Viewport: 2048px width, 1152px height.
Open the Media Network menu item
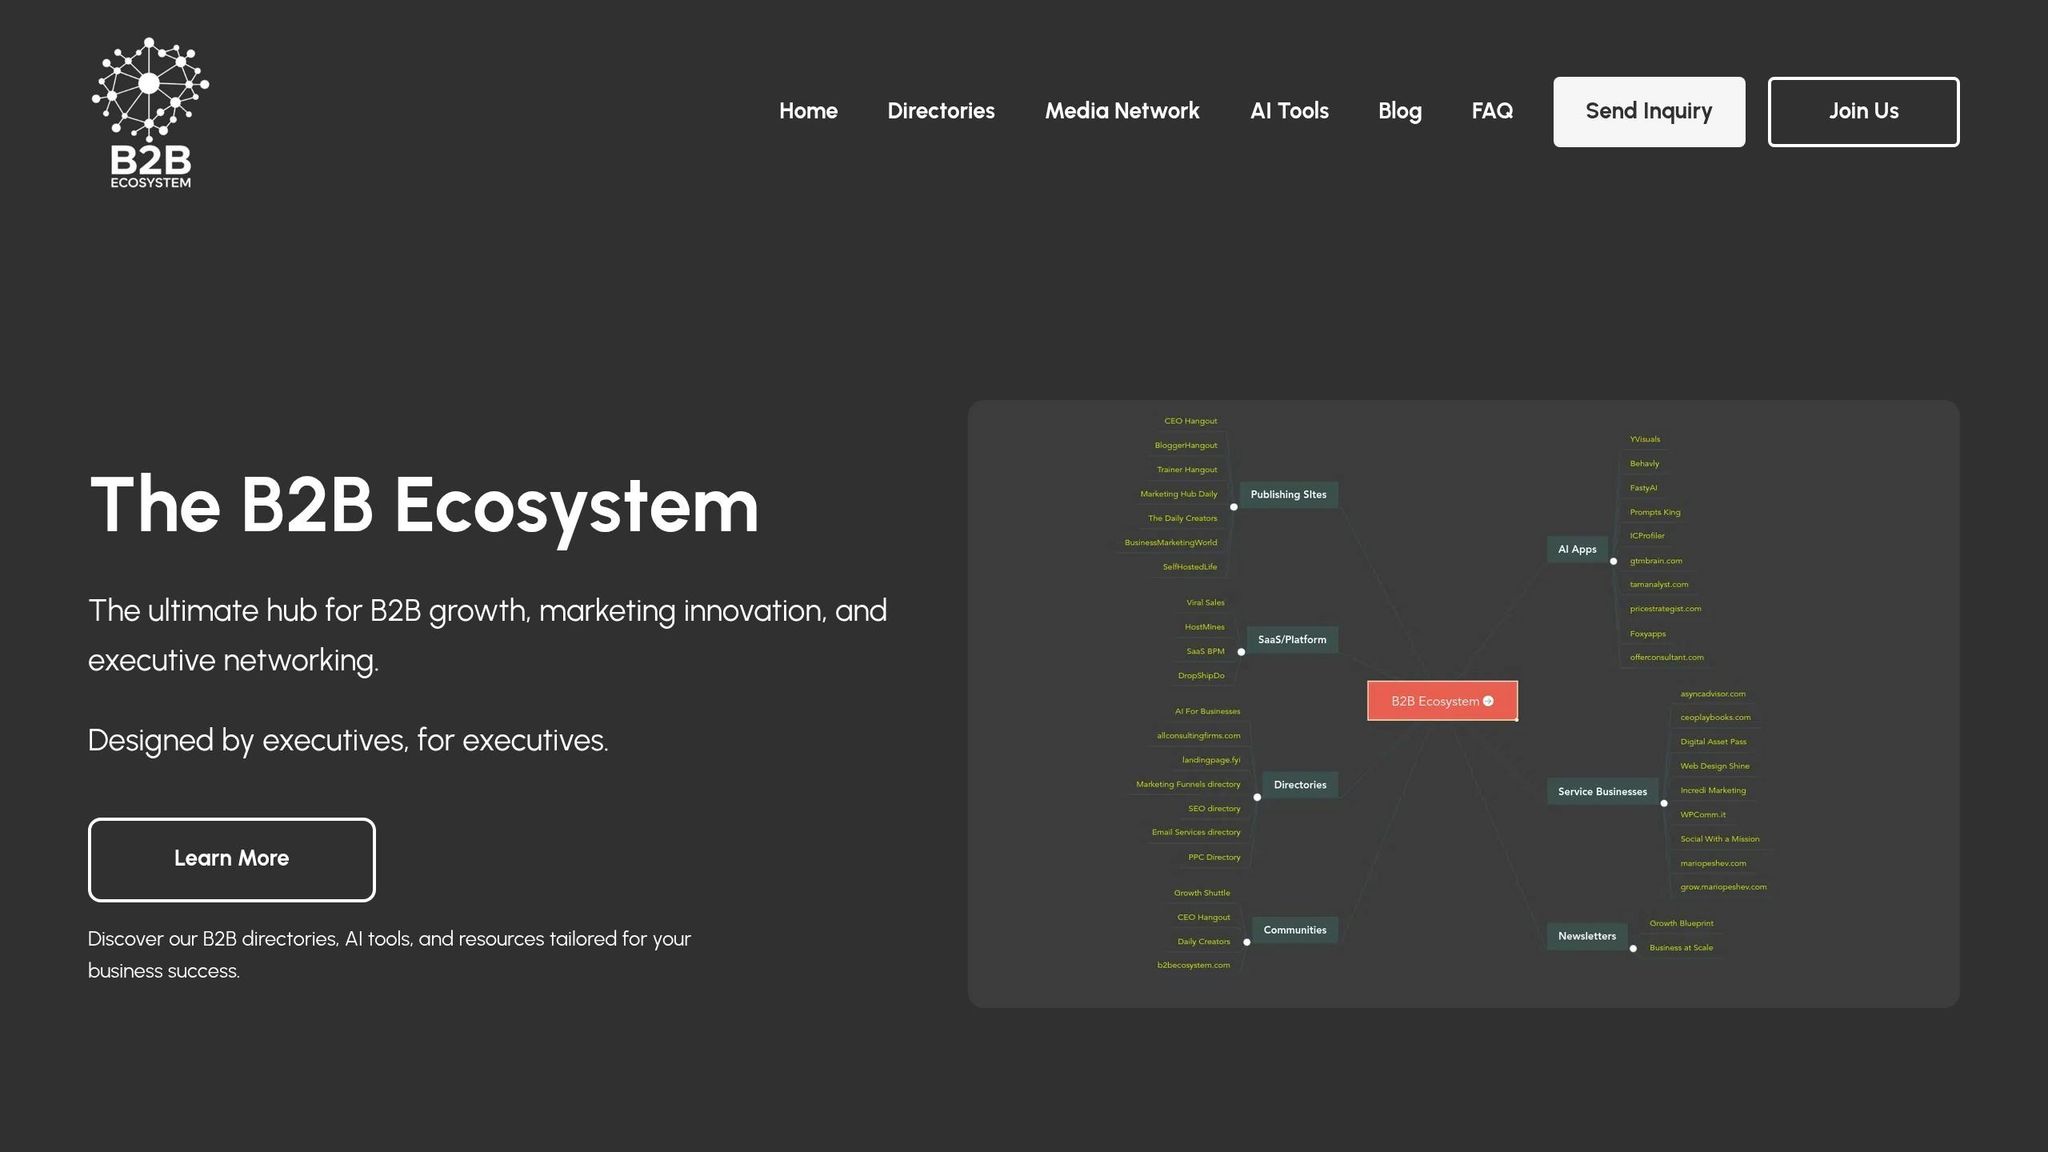[1122, 111]
